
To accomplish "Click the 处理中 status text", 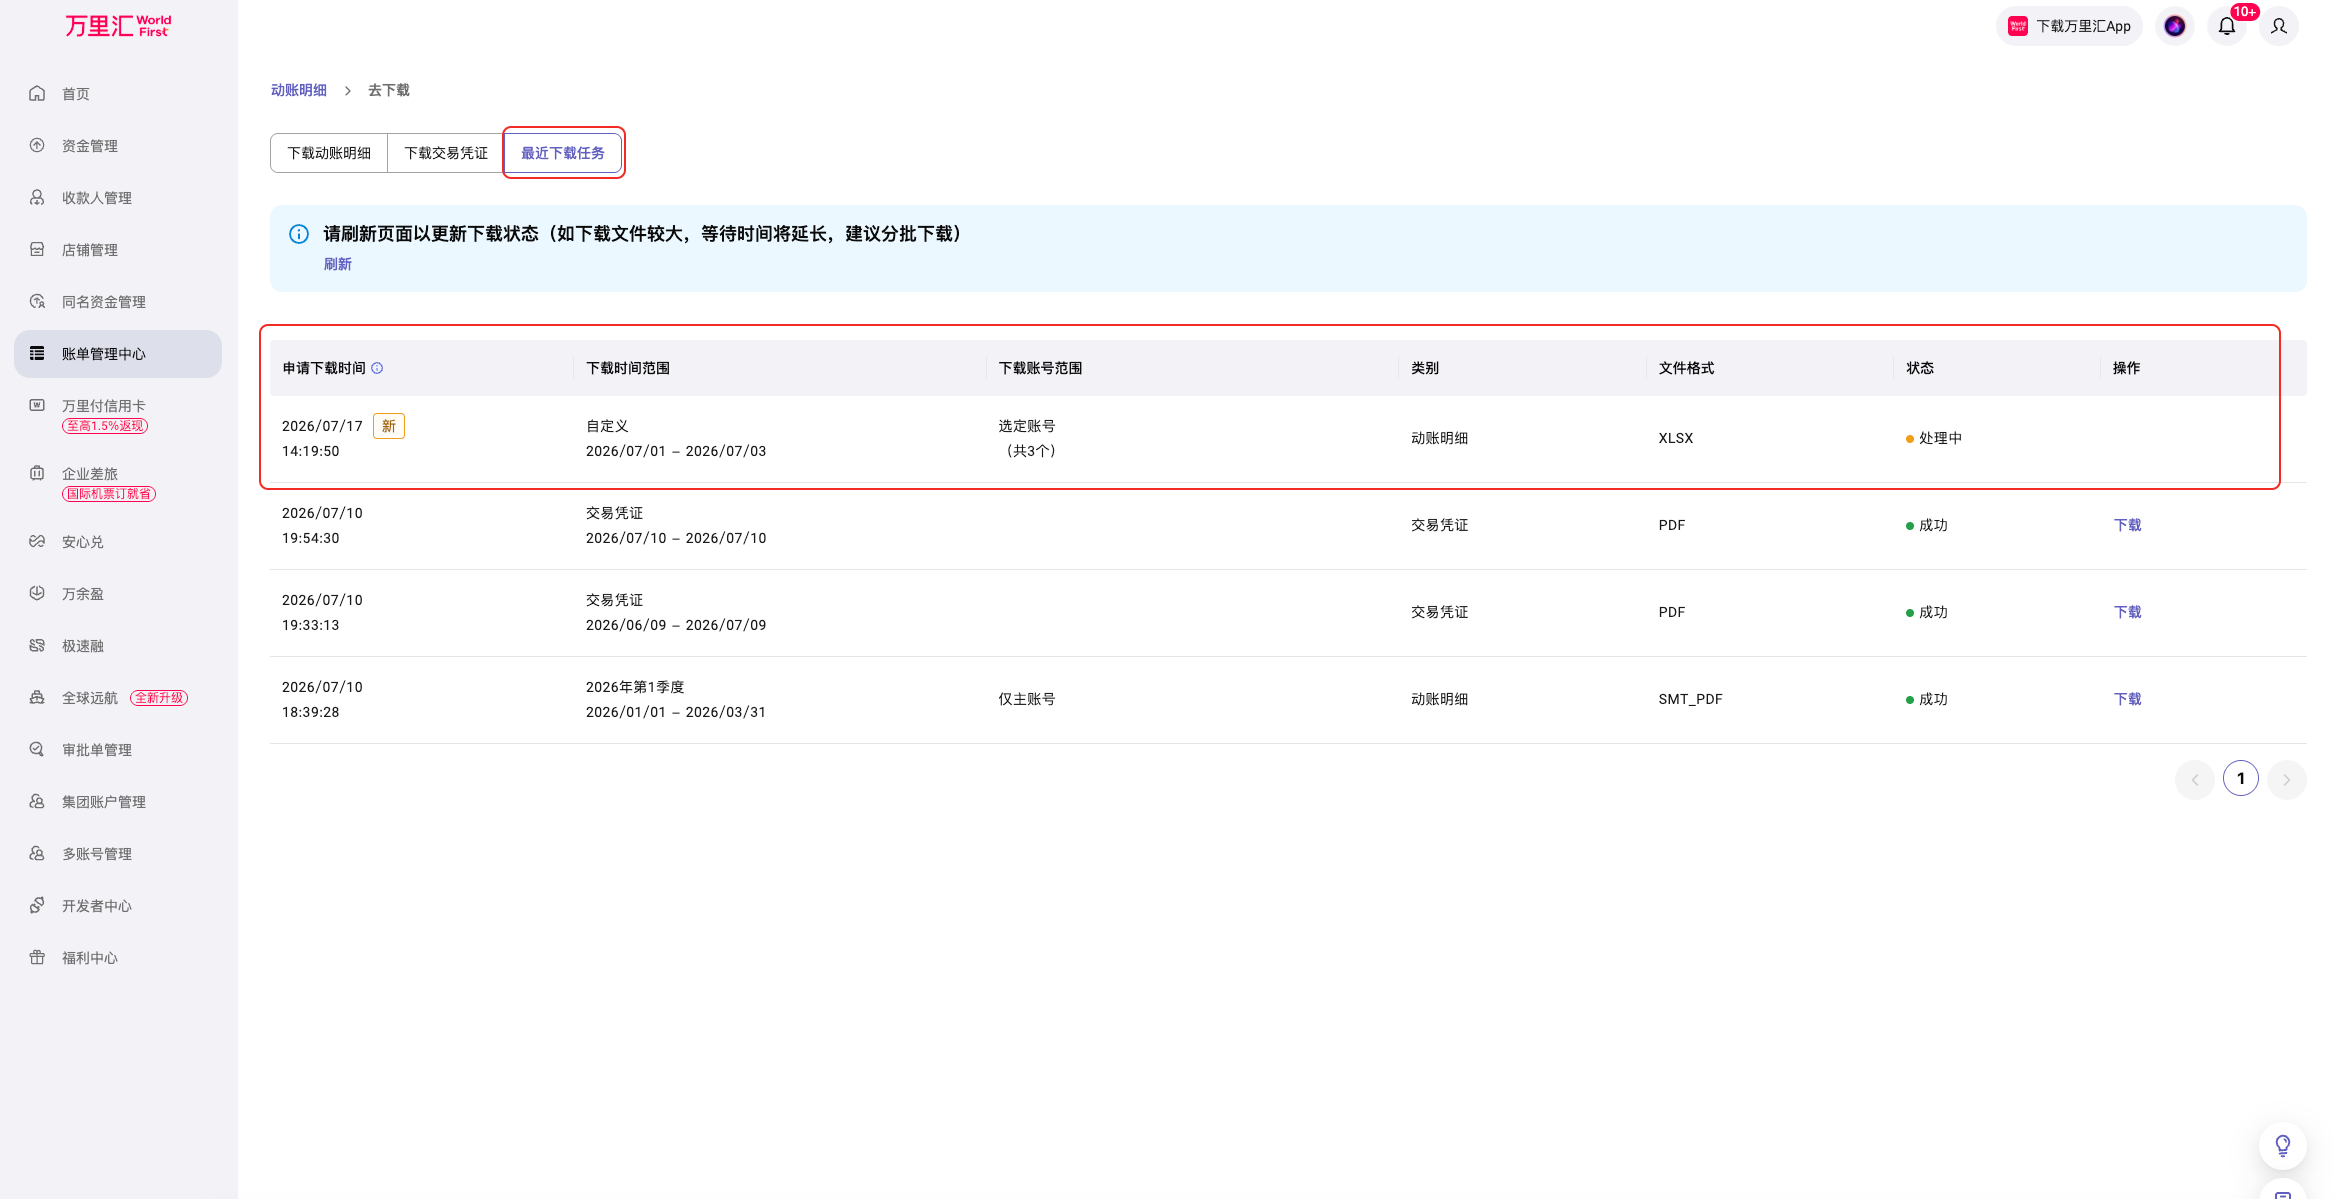I will point(1940,438).
